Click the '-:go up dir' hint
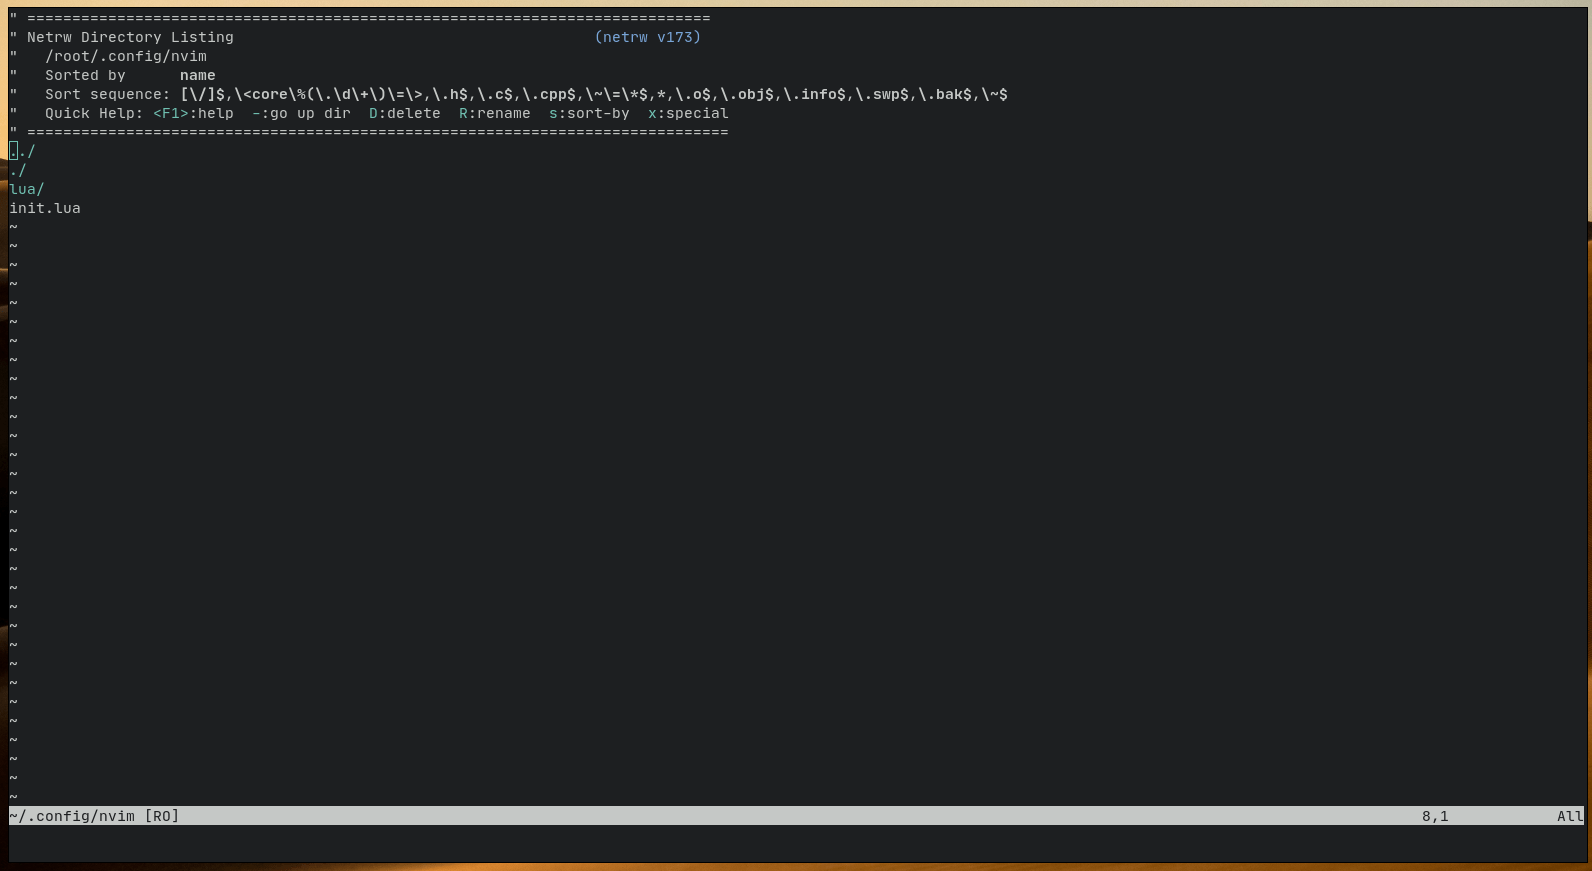Viewport: 1592px width, 871px height. click(301, 113)
